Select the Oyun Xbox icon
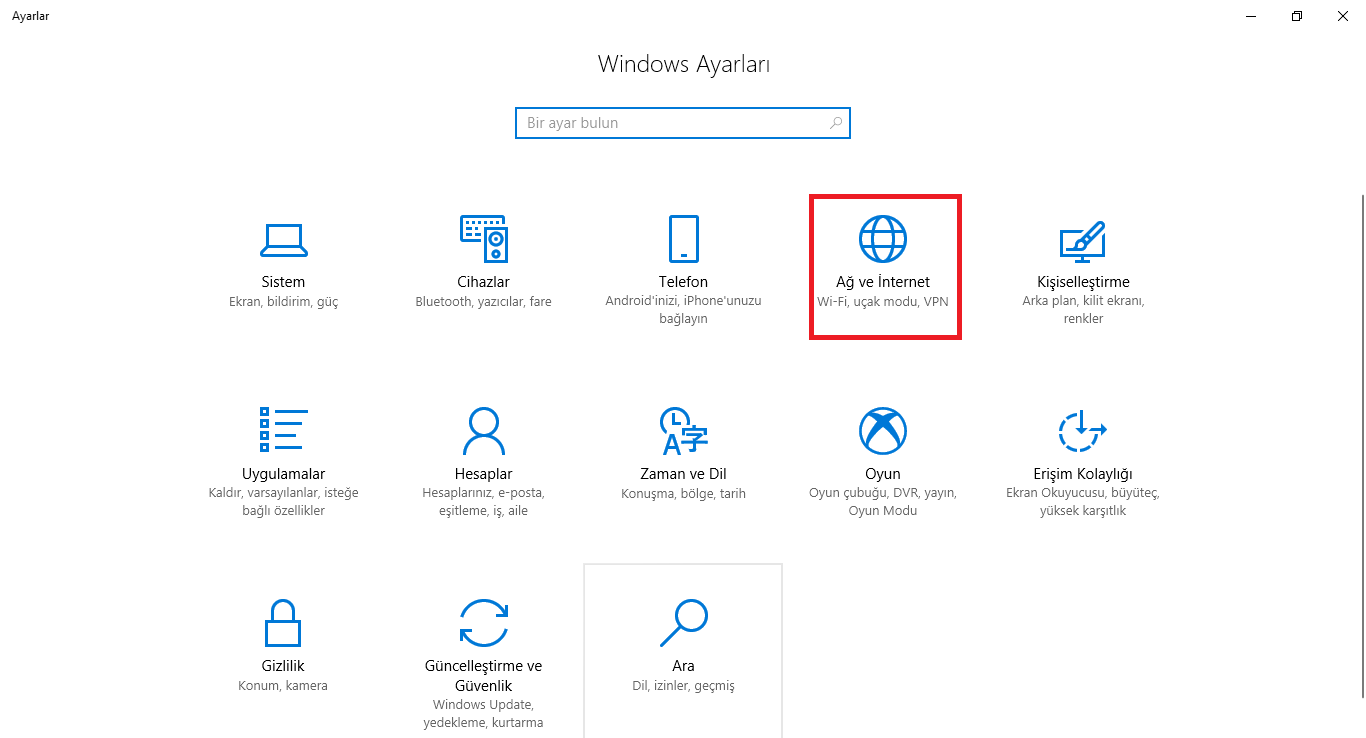This screenshot has width=1366, height=738. (x=883, y=428)
